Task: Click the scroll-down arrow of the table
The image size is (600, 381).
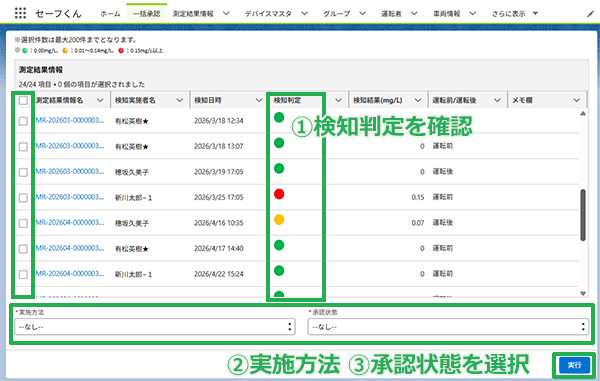Action: pos(583,293)
